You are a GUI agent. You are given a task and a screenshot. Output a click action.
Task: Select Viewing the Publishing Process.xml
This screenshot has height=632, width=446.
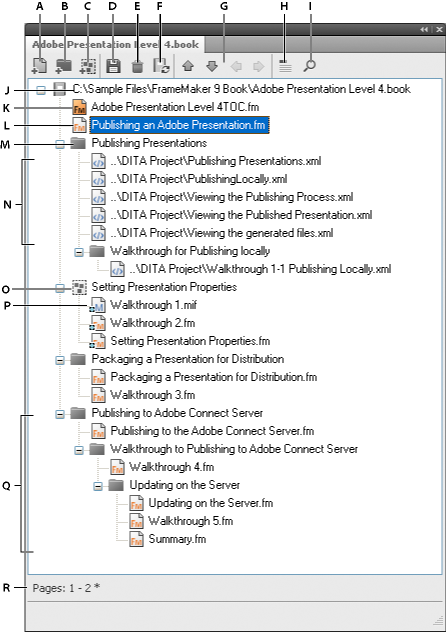pyautogui.click(x=232, y=197)
